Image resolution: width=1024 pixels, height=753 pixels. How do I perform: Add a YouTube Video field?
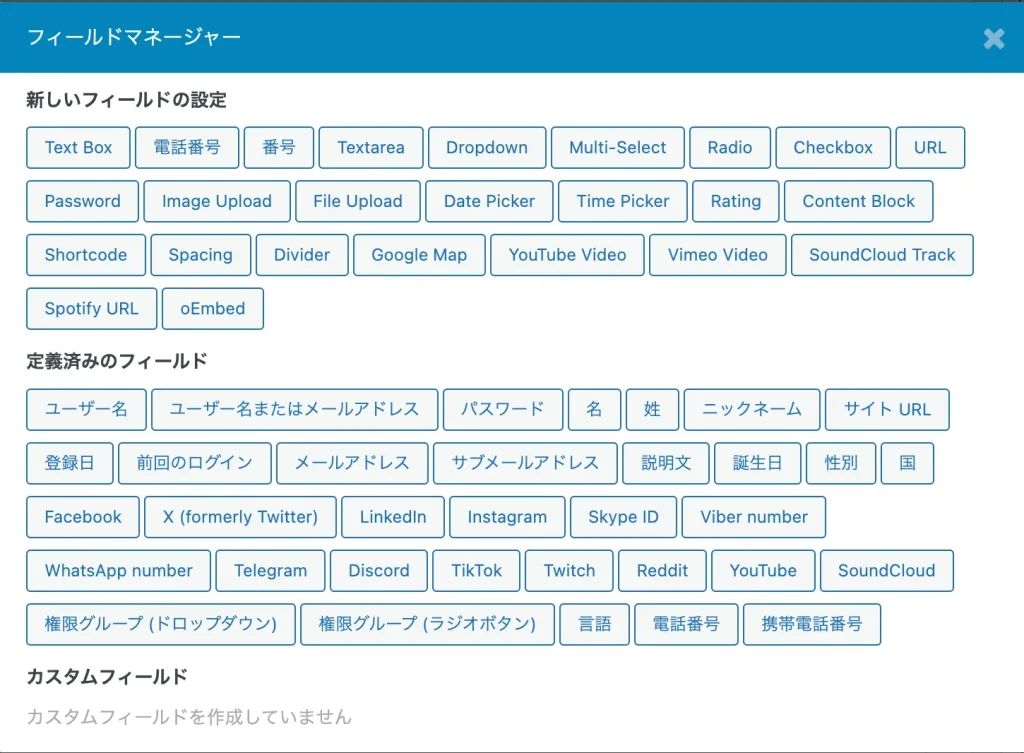point(568,255)
